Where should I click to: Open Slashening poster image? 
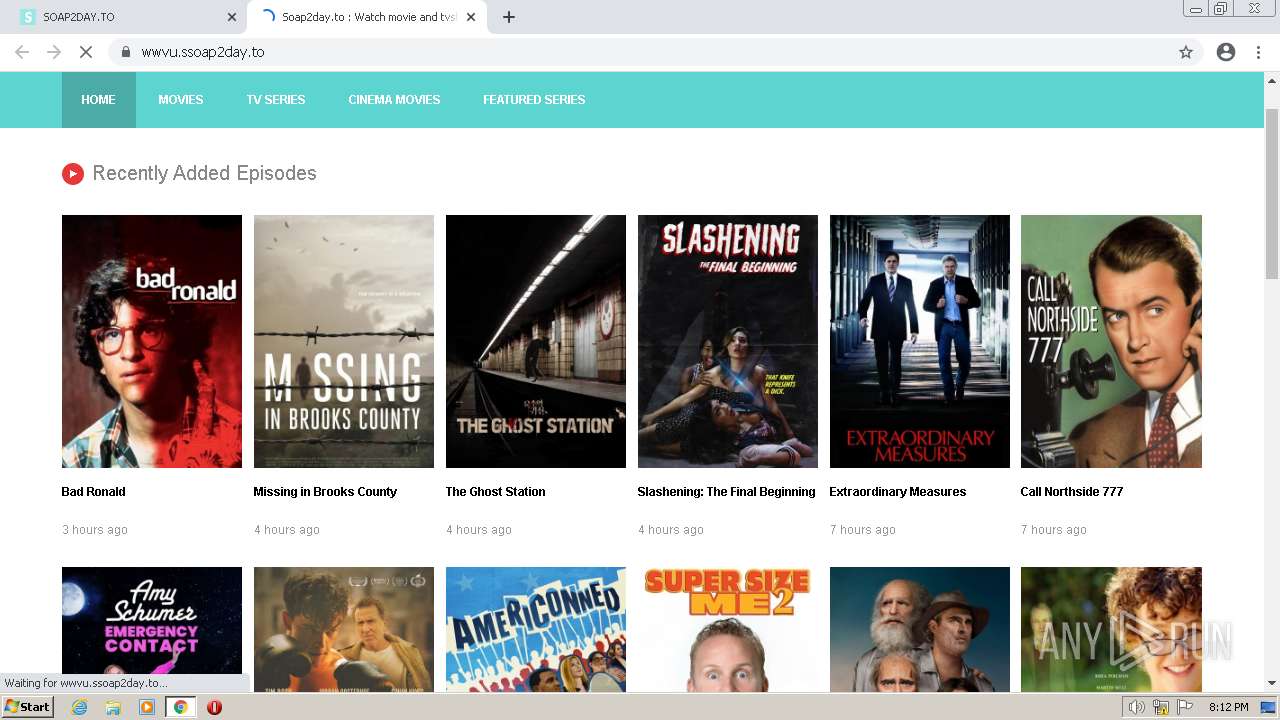pos(728,341)
